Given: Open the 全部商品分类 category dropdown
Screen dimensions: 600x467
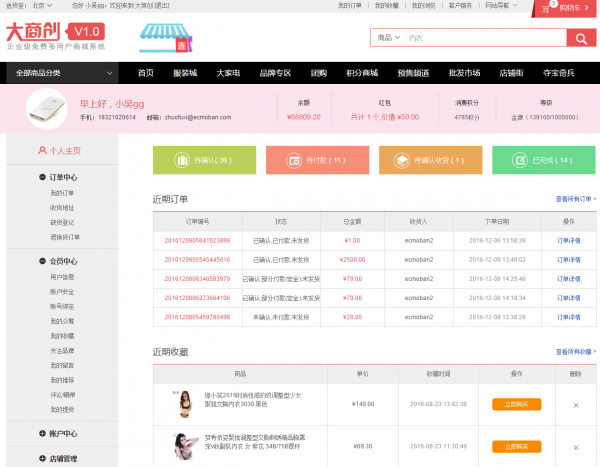Looking at the screenshot, I should click(60, 73).
